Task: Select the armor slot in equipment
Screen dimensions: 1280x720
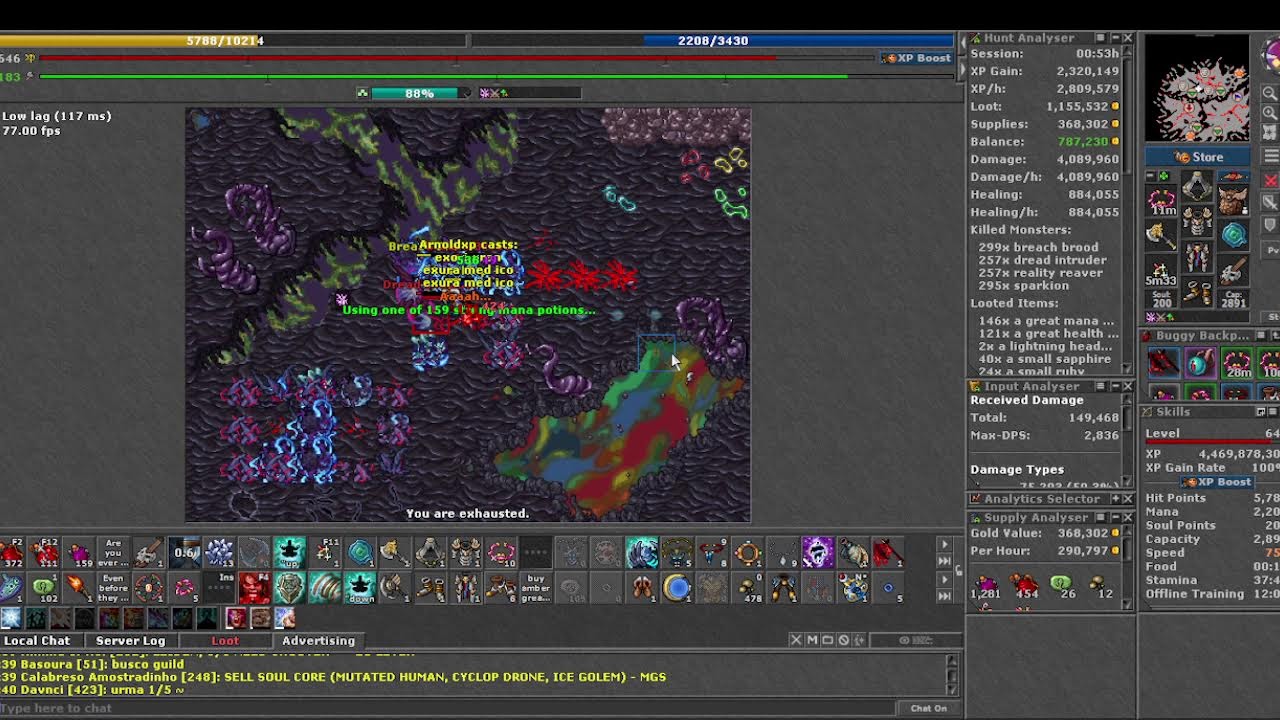Action: coord(1196,222)
